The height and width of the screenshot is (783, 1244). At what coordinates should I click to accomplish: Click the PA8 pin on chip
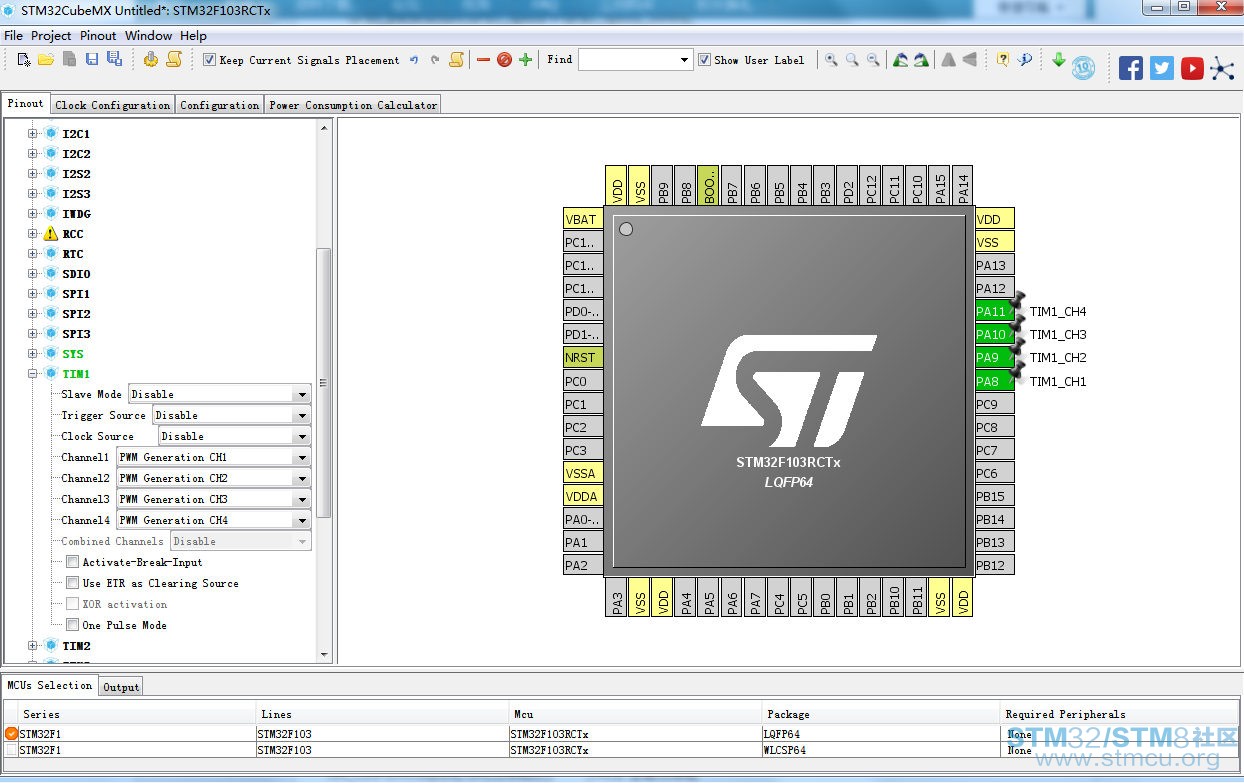(x=995, y=381)
